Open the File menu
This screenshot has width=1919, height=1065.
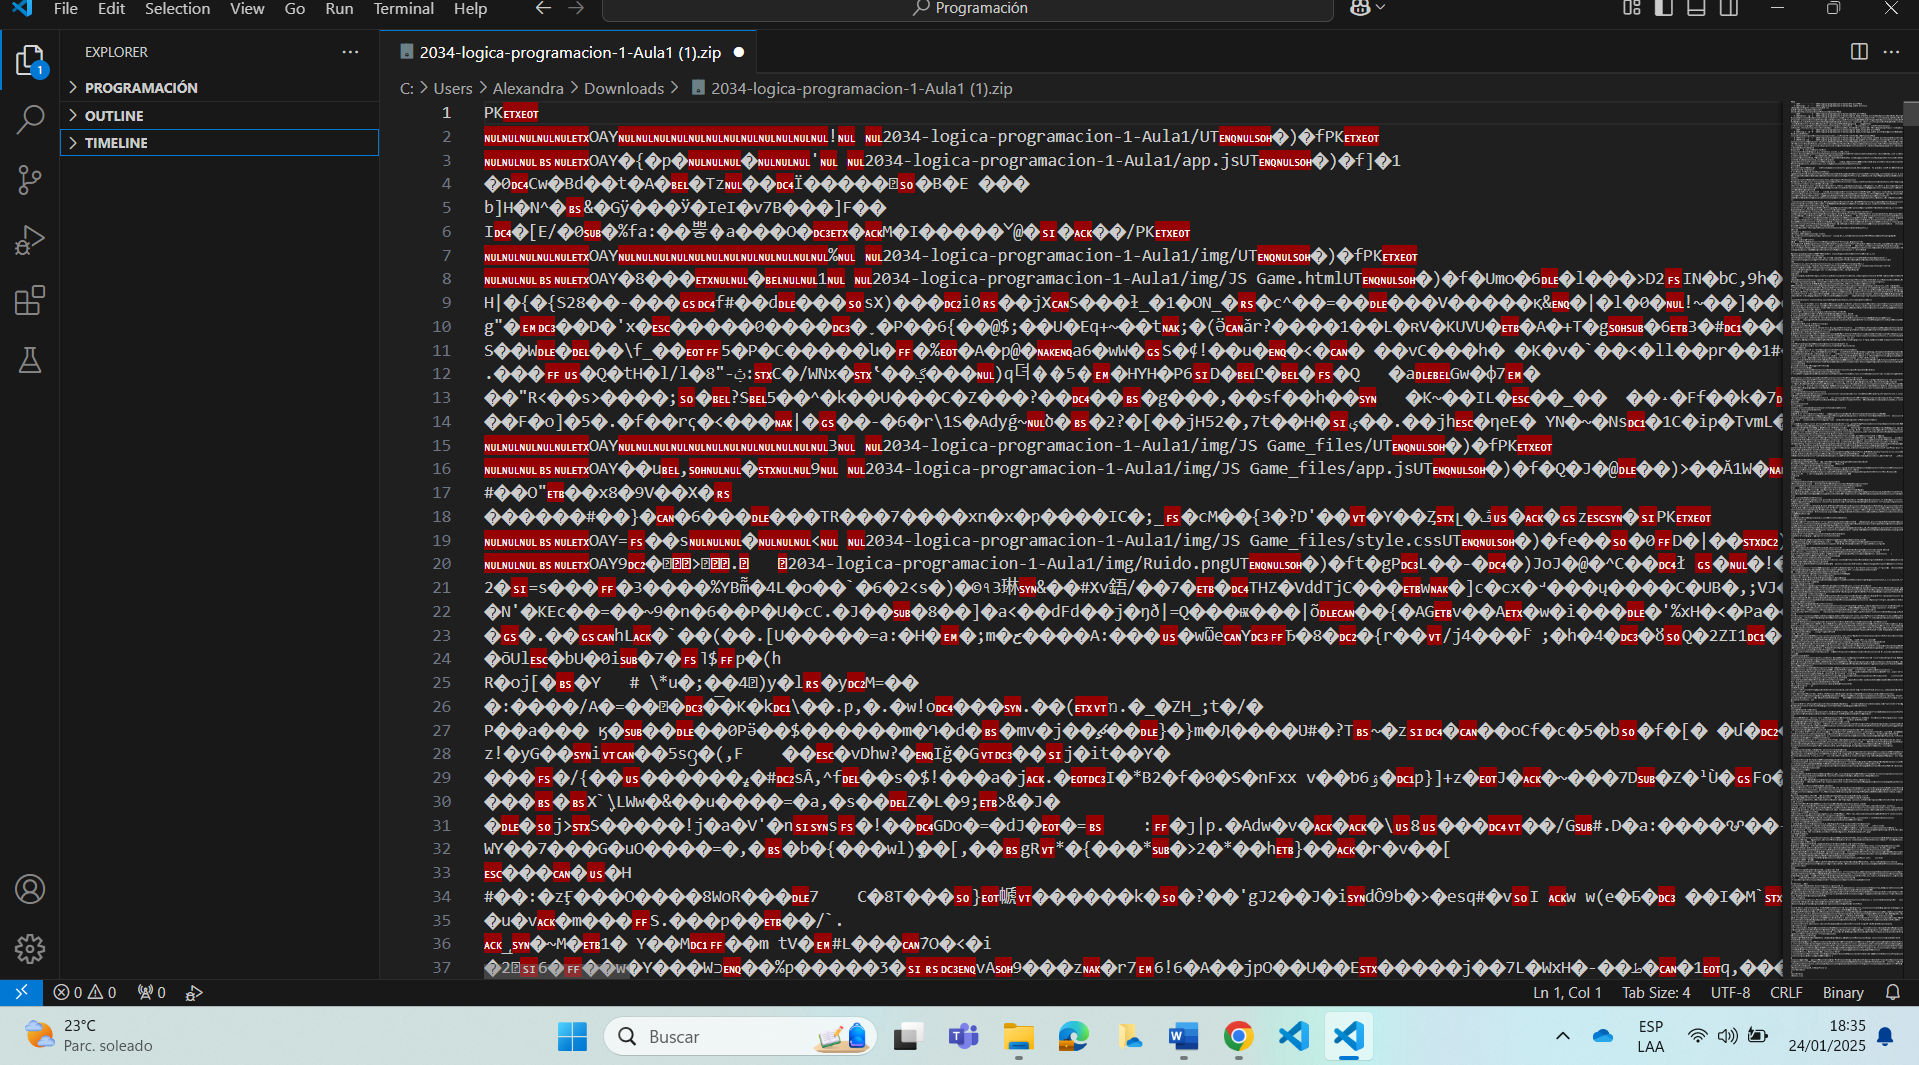[66, 9]
